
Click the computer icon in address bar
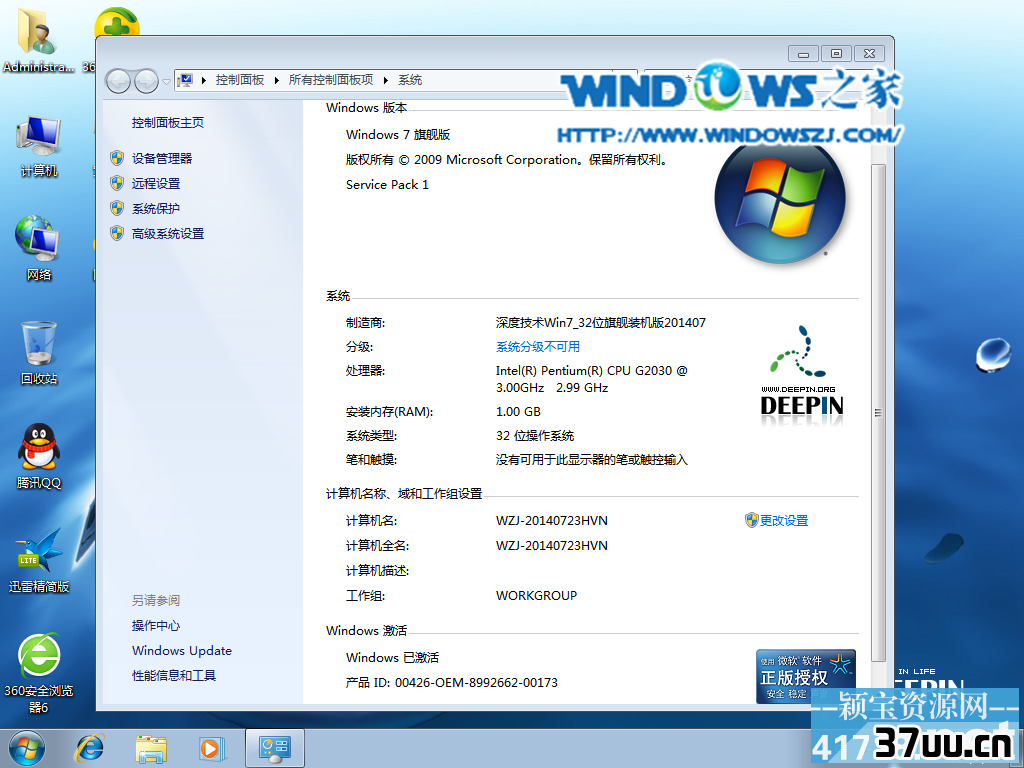(185, 80)
